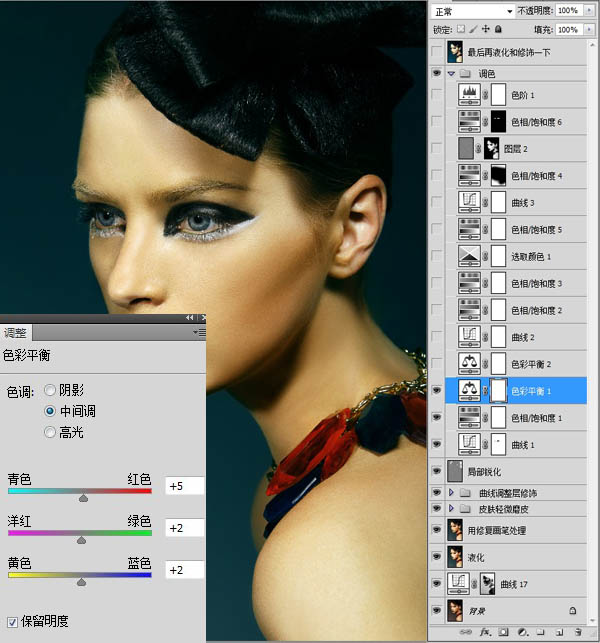Lock transparent pixels icon
Viewport: 600px width, 643px height.
(461, 29)
